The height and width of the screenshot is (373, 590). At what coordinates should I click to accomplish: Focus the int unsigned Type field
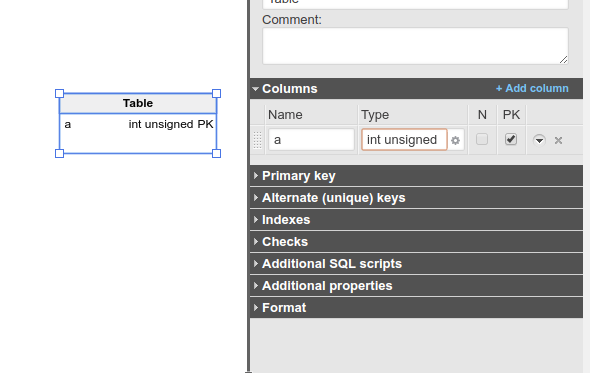(404, 140)
